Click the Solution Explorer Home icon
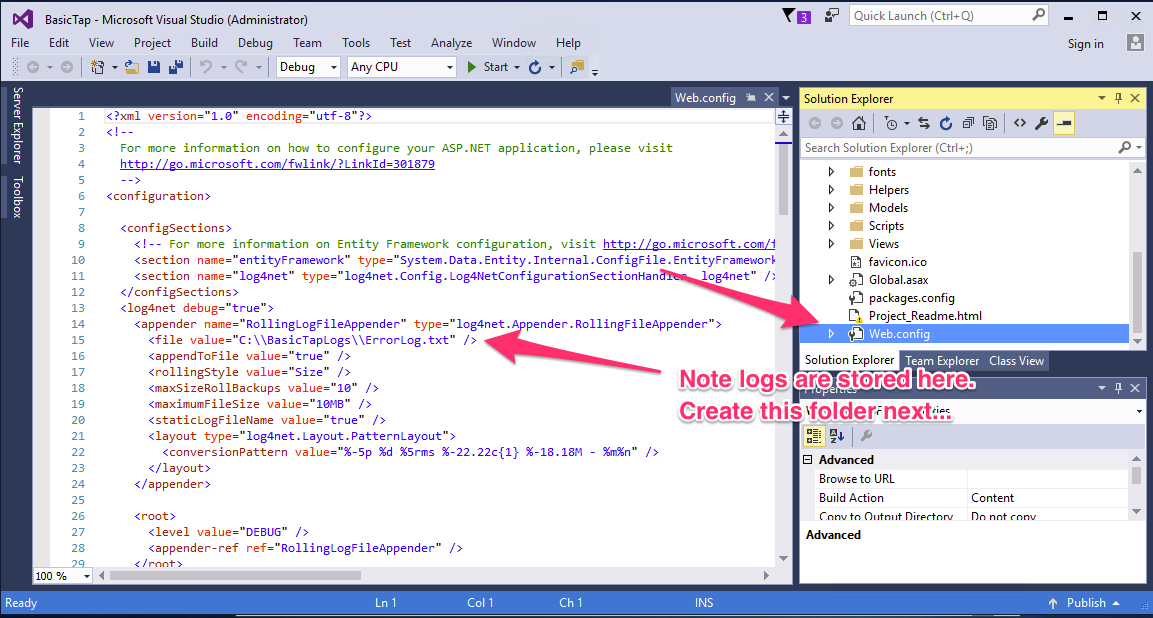The width and height of the screenshot is (1153, 618). coord(858,123)
